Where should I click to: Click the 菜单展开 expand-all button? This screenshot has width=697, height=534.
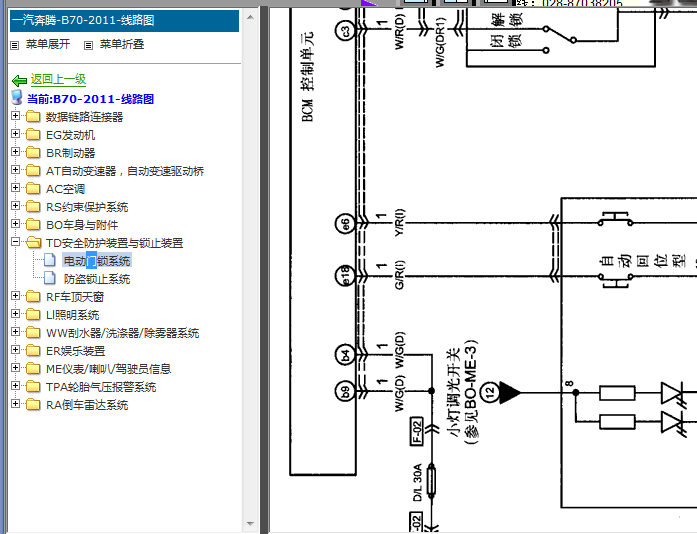point(48,44)
